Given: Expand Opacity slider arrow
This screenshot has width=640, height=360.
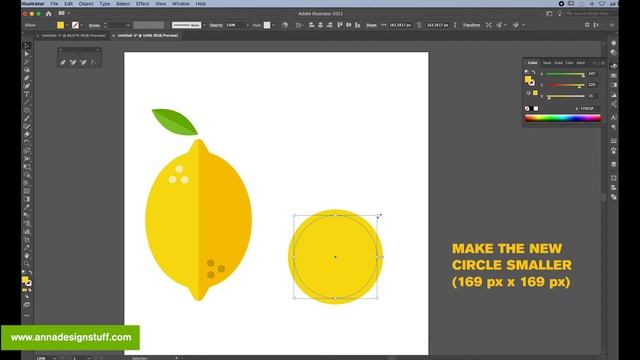Looking at the screenshot, I should 247,25.
